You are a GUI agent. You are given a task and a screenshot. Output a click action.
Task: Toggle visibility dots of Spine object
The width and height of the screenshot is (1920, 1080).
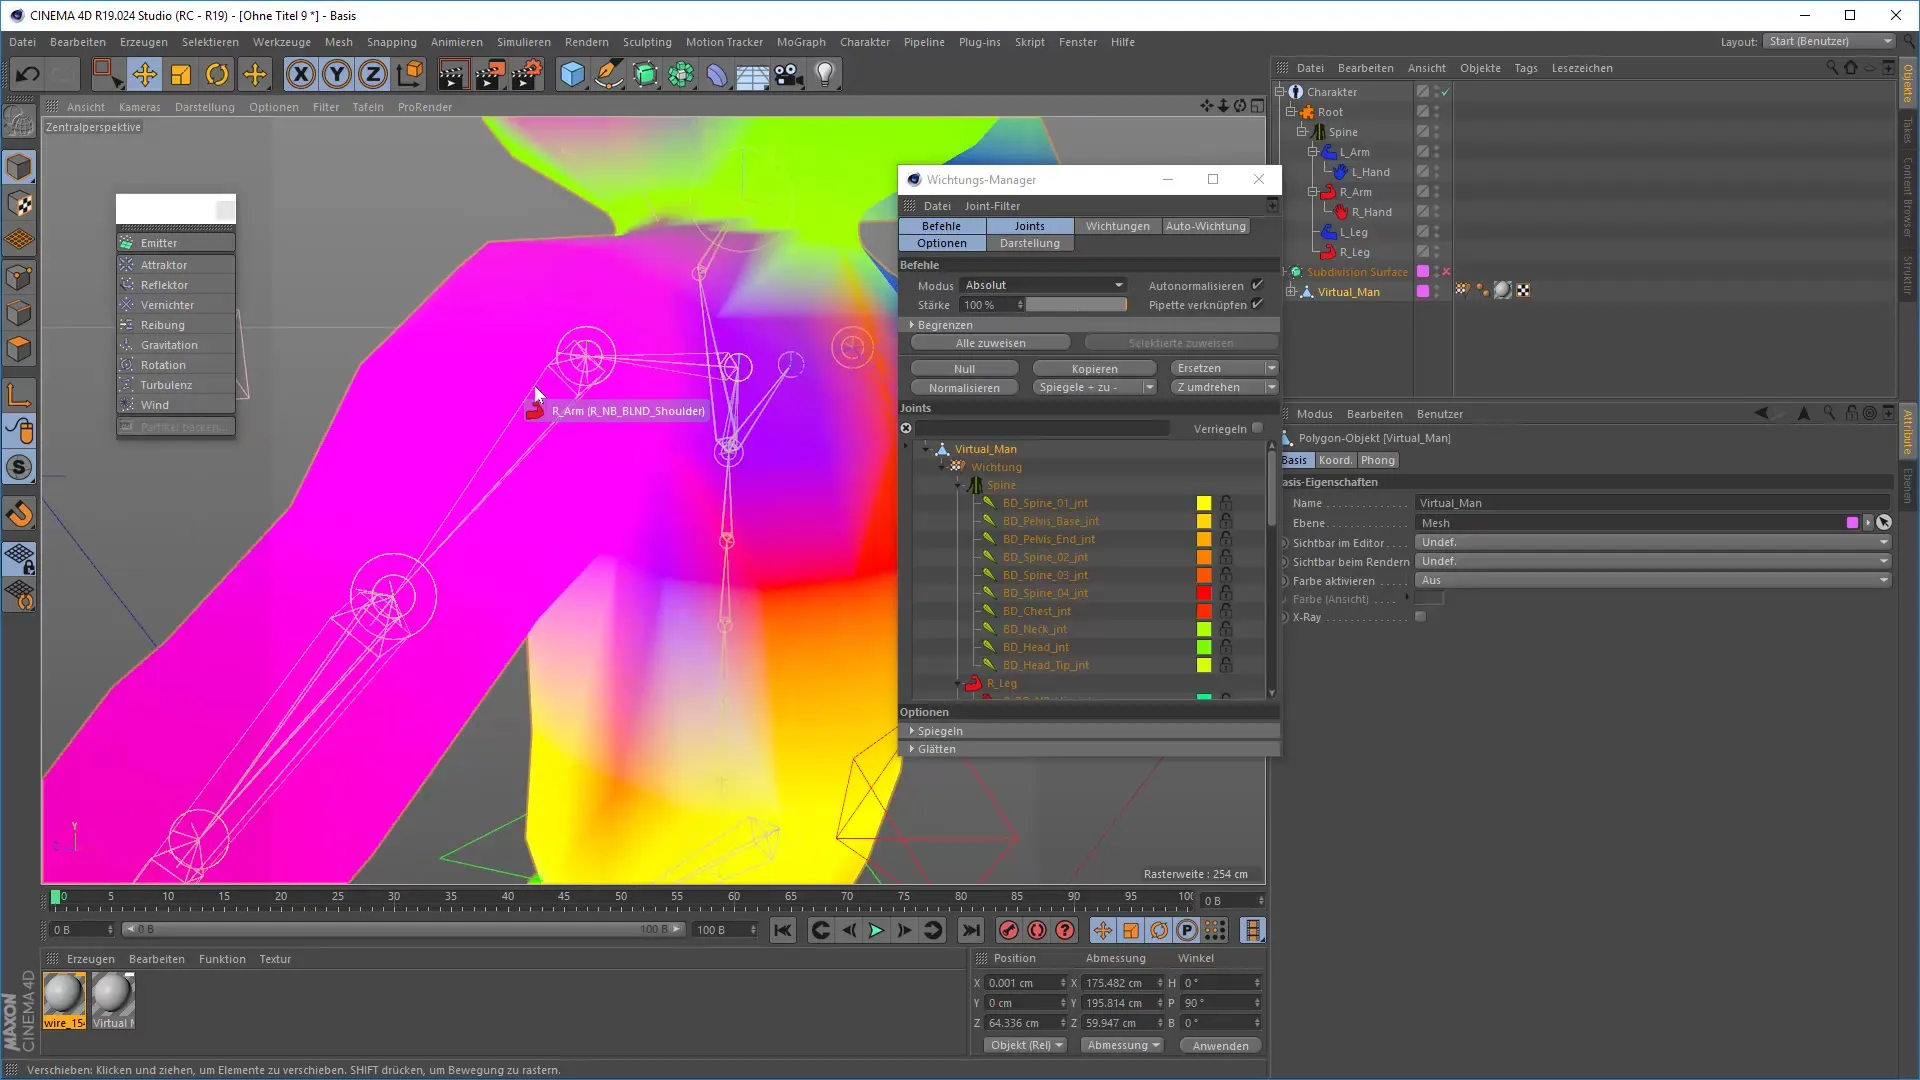(x=1437, y=132)
